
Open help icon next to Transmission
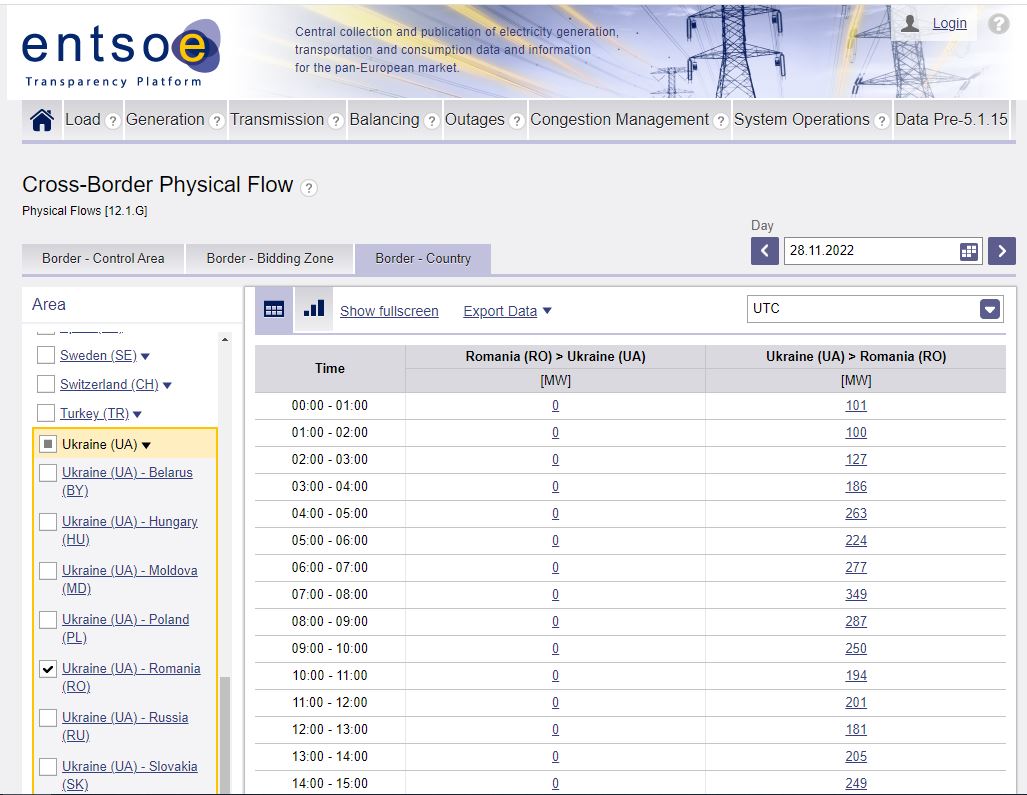pos(336,120)
